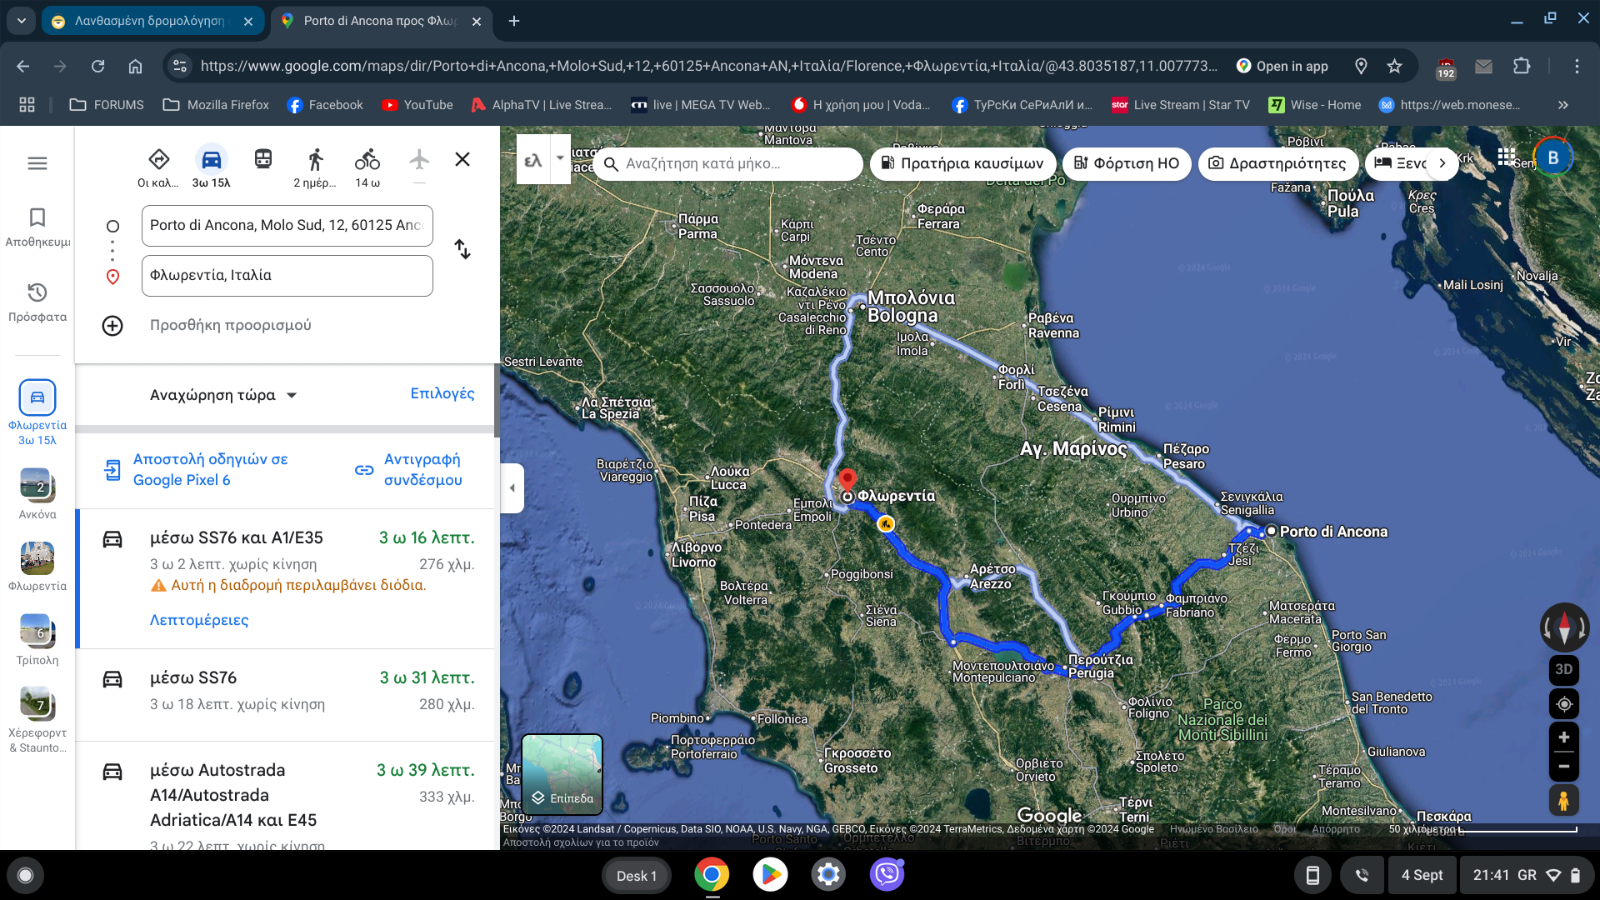Swap starting point and destination

click(462, 249)
